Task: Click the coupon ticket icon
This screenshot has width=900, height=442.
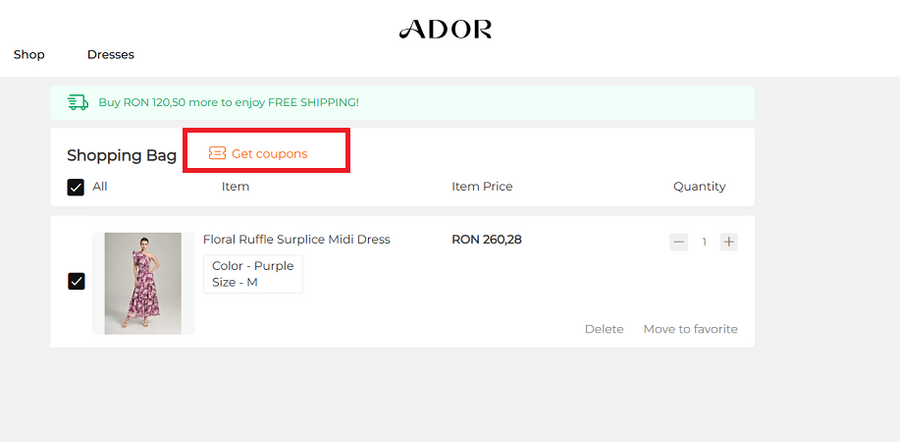Action: click(217, 153)
